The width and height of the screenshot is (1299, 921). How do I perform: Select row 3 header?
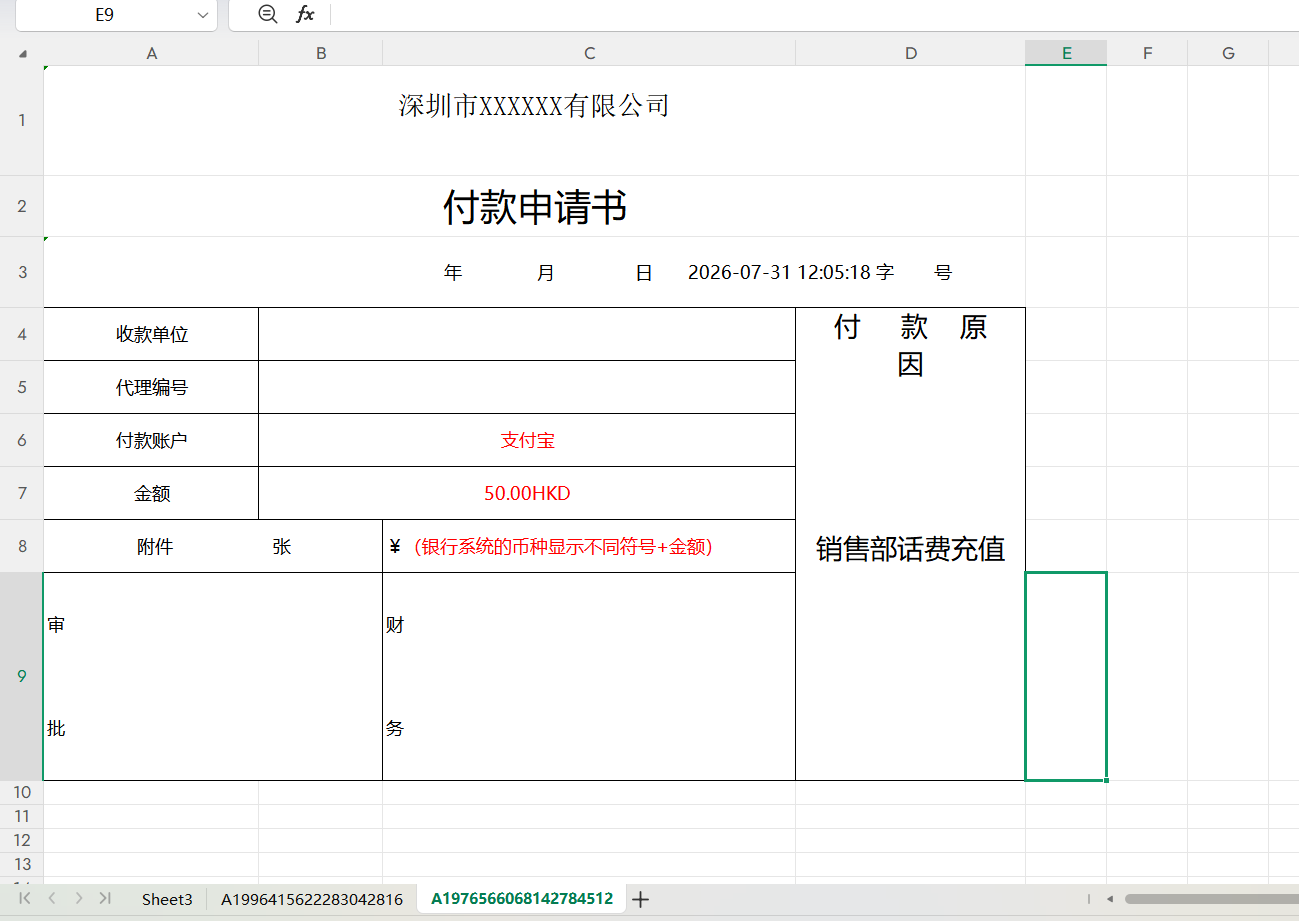(22, 272)
